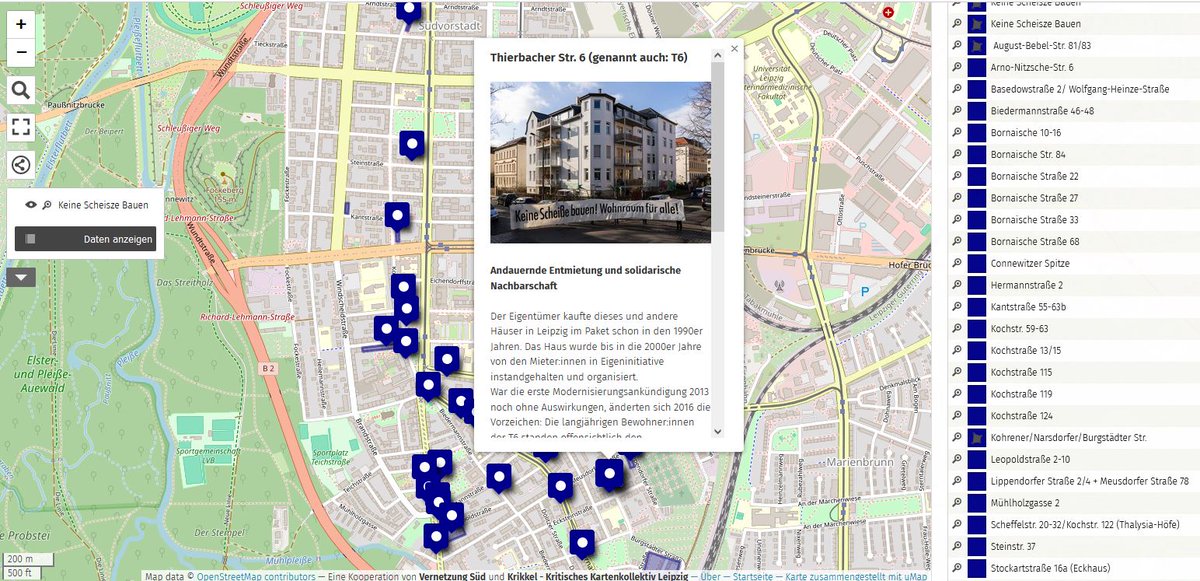Click the zoom out (−) icon

[20, 51]
